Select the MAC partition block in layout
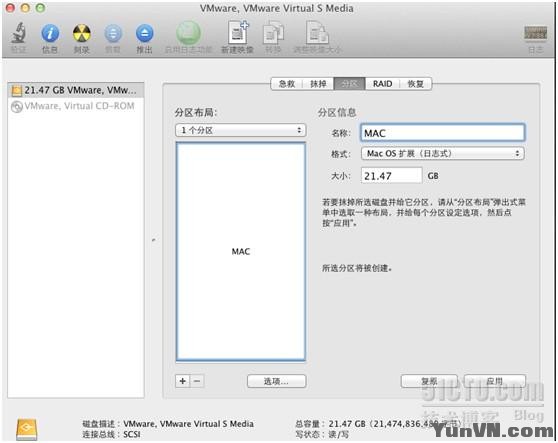Viewport: 558px width, 443px height. (241, 252)
